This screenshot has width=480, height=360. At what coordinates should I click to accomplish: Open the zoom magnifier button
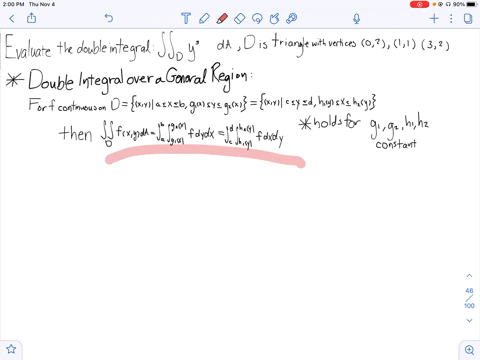469,350
